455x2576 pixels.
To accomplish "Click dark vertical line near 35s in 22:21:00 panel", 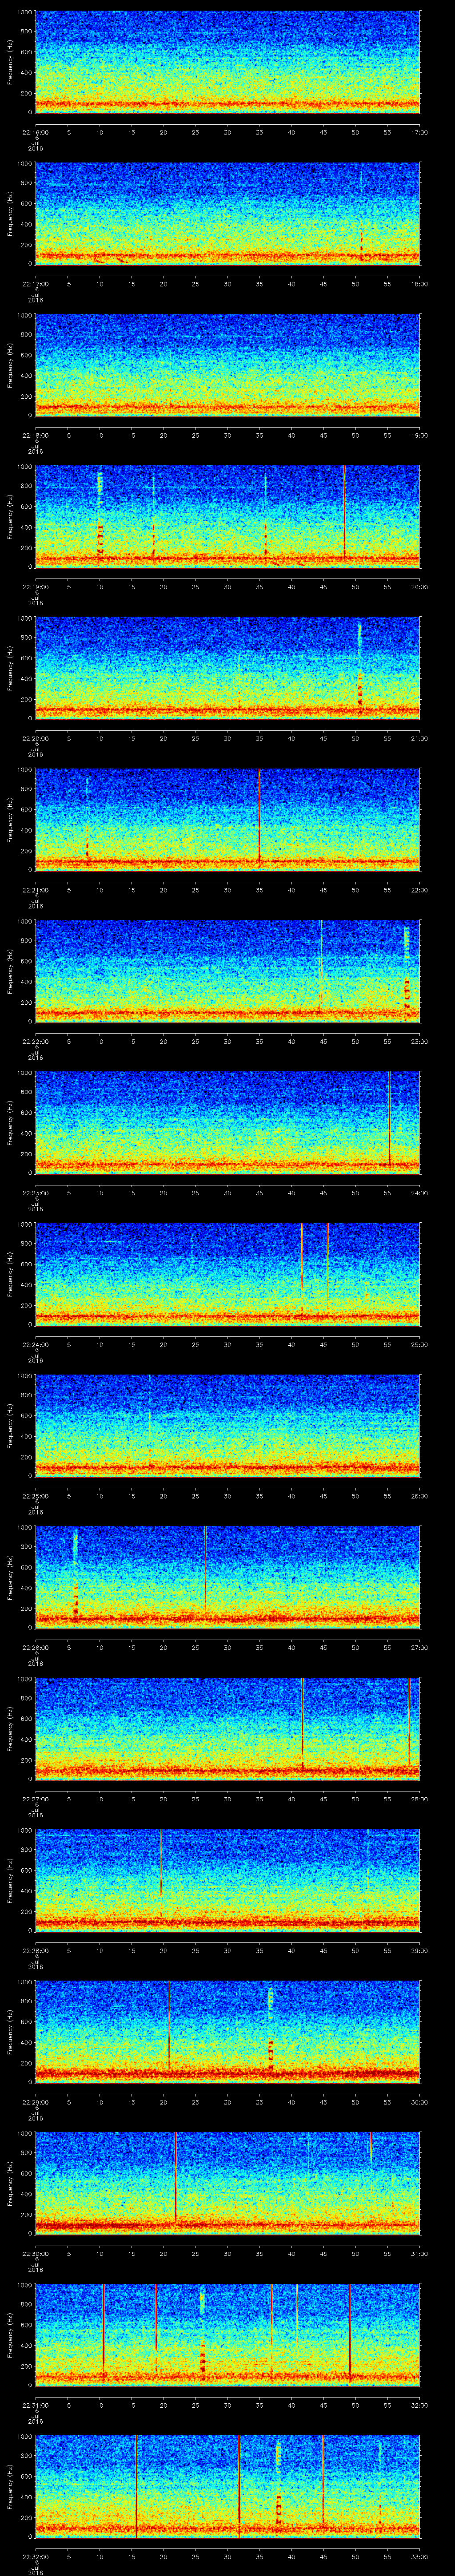I will (259, 815).
